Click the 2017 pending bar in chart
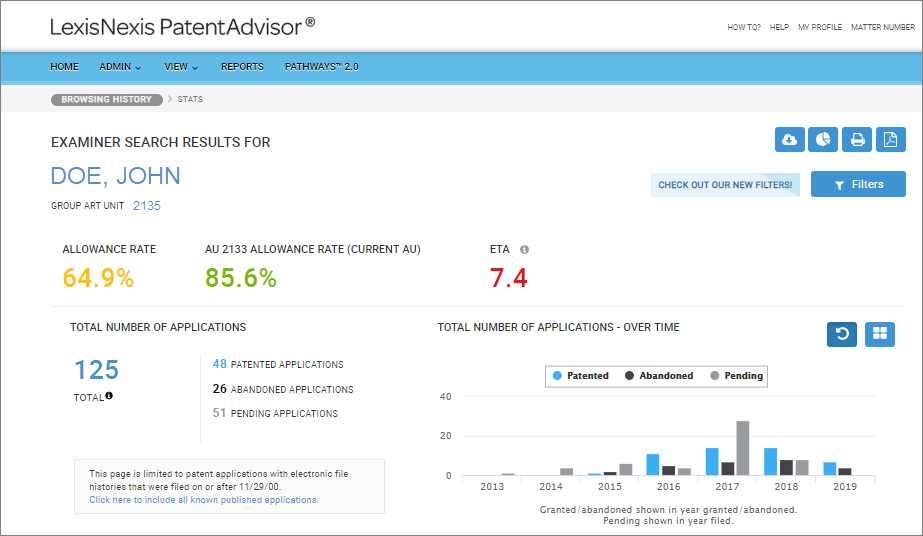Screen dimensions: 923x536 coord(742,448)
